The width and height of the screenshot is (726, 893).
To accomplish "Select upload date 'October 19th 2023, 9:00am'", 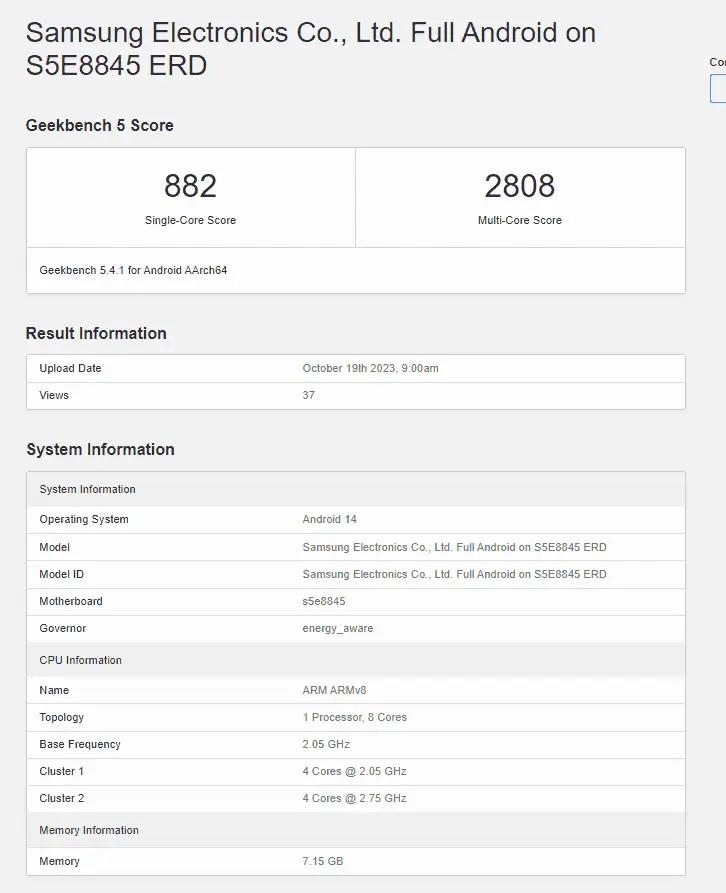I will [x=370, y=368].
